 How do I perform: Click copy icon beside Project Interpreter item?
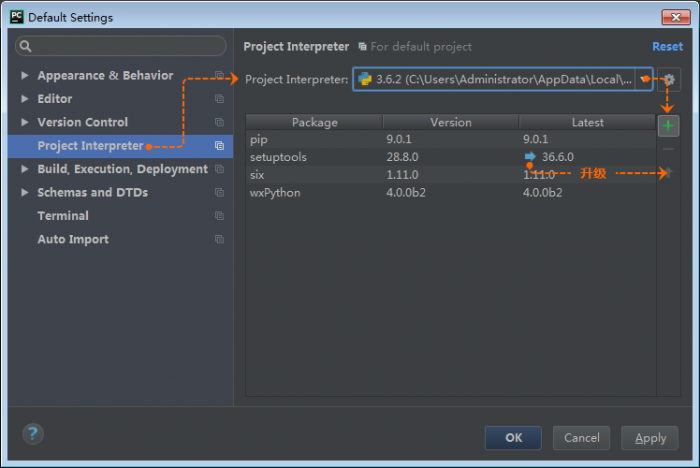click(x=219, y=146)
